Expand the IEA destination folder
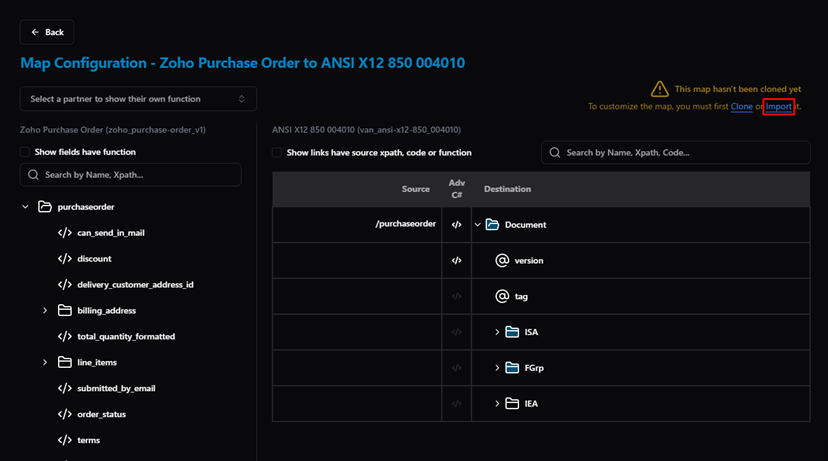The height and width of the screenshot is (461, 828). (497, 404)
